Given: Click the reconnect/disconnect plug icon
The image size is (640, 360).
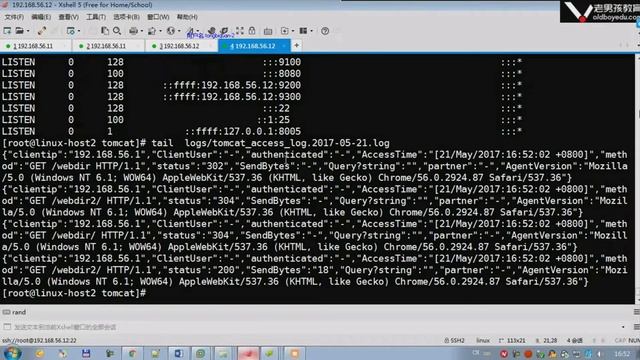Looking at the screenshot, I should (42, 31).
